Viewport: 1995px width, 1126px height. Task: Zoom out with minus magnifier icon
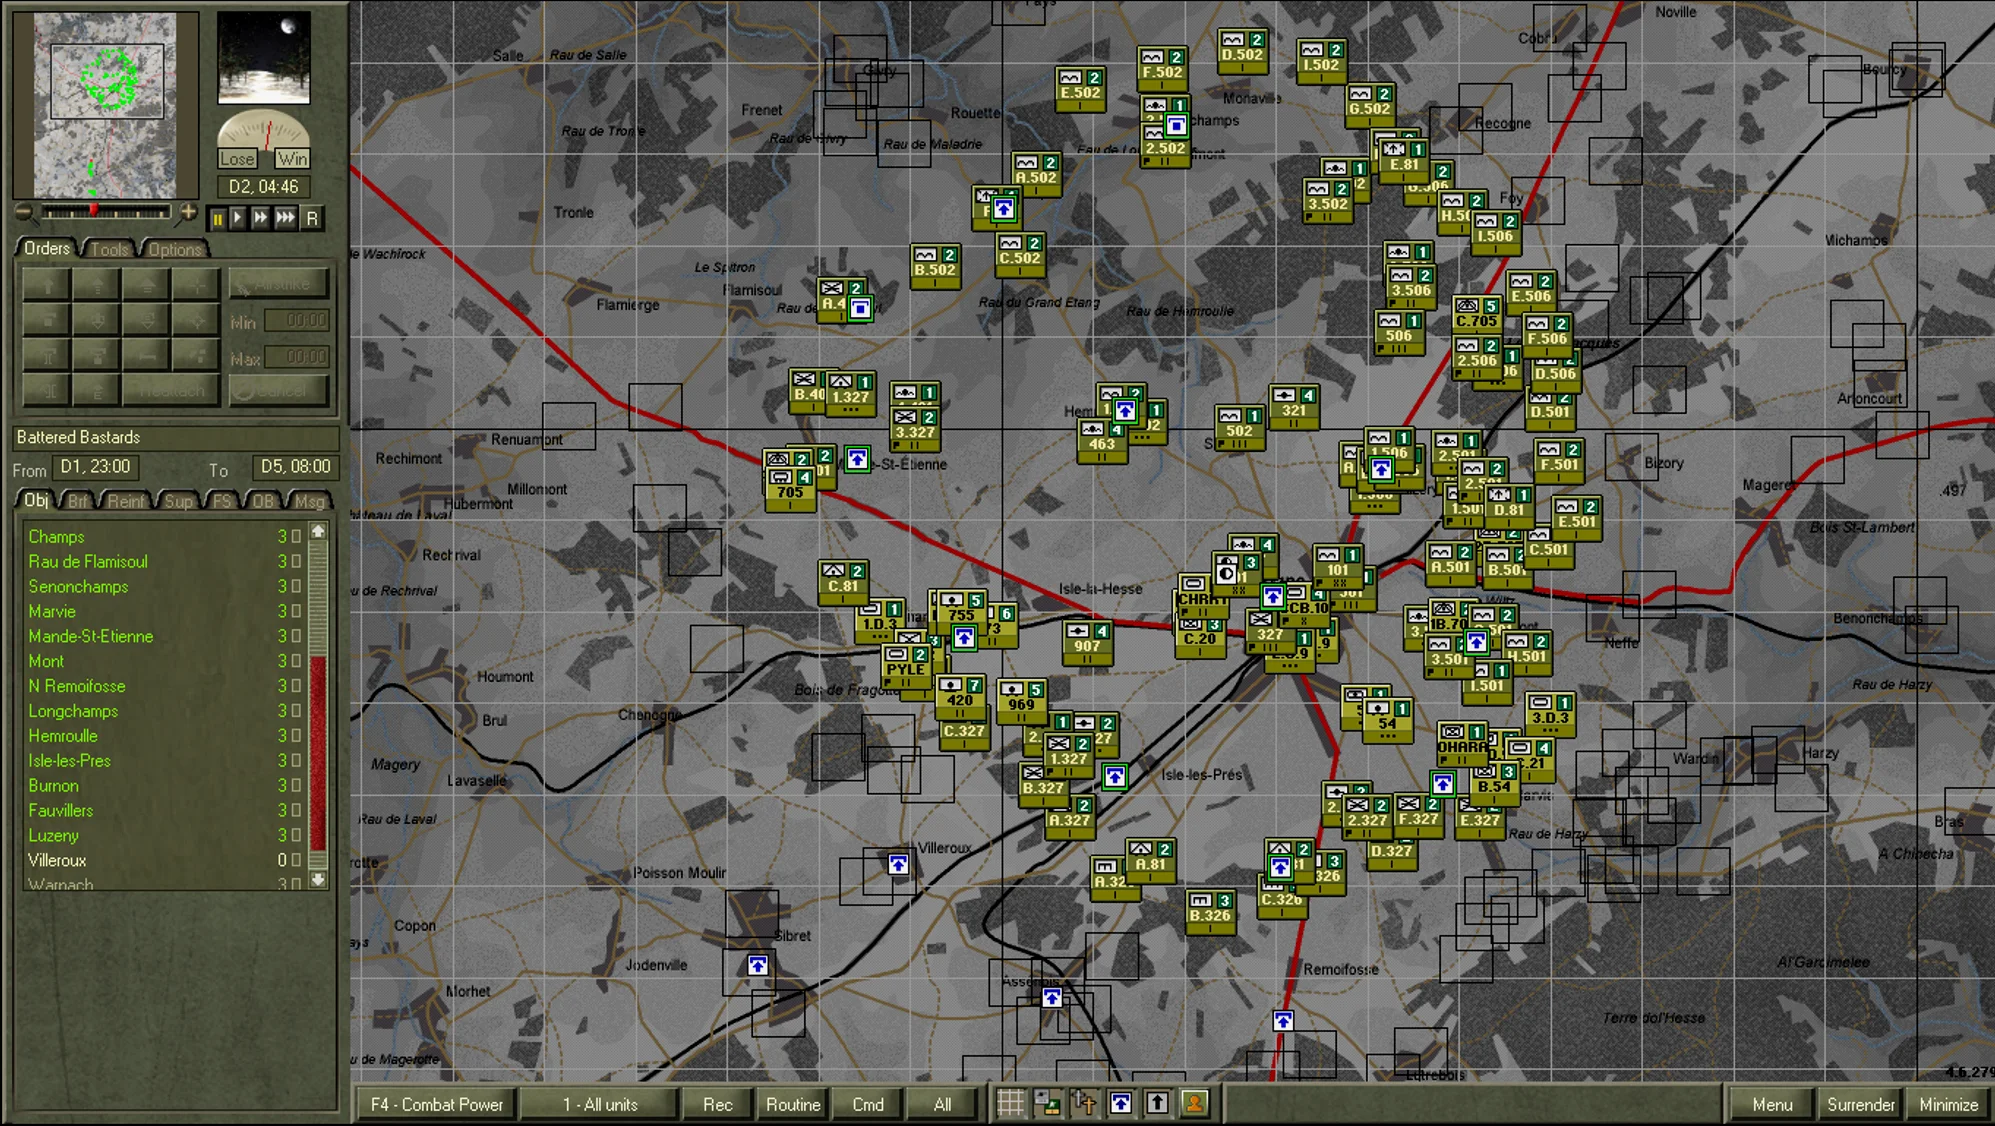click(x=25, y=212)
